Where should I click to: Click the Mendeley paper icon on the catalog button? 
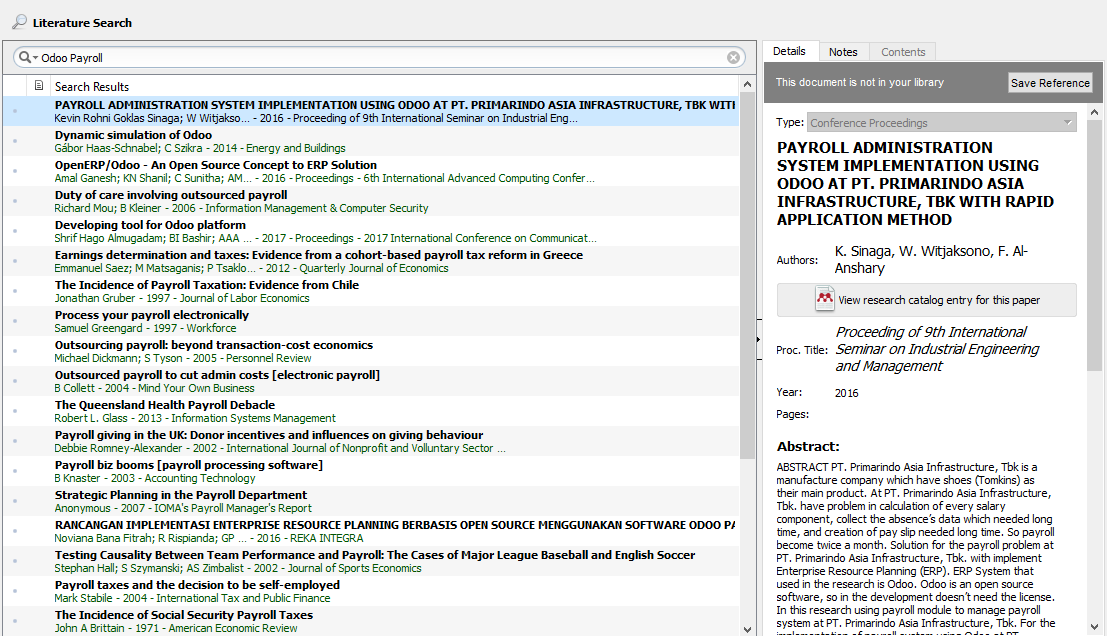[x=825, y=299]
